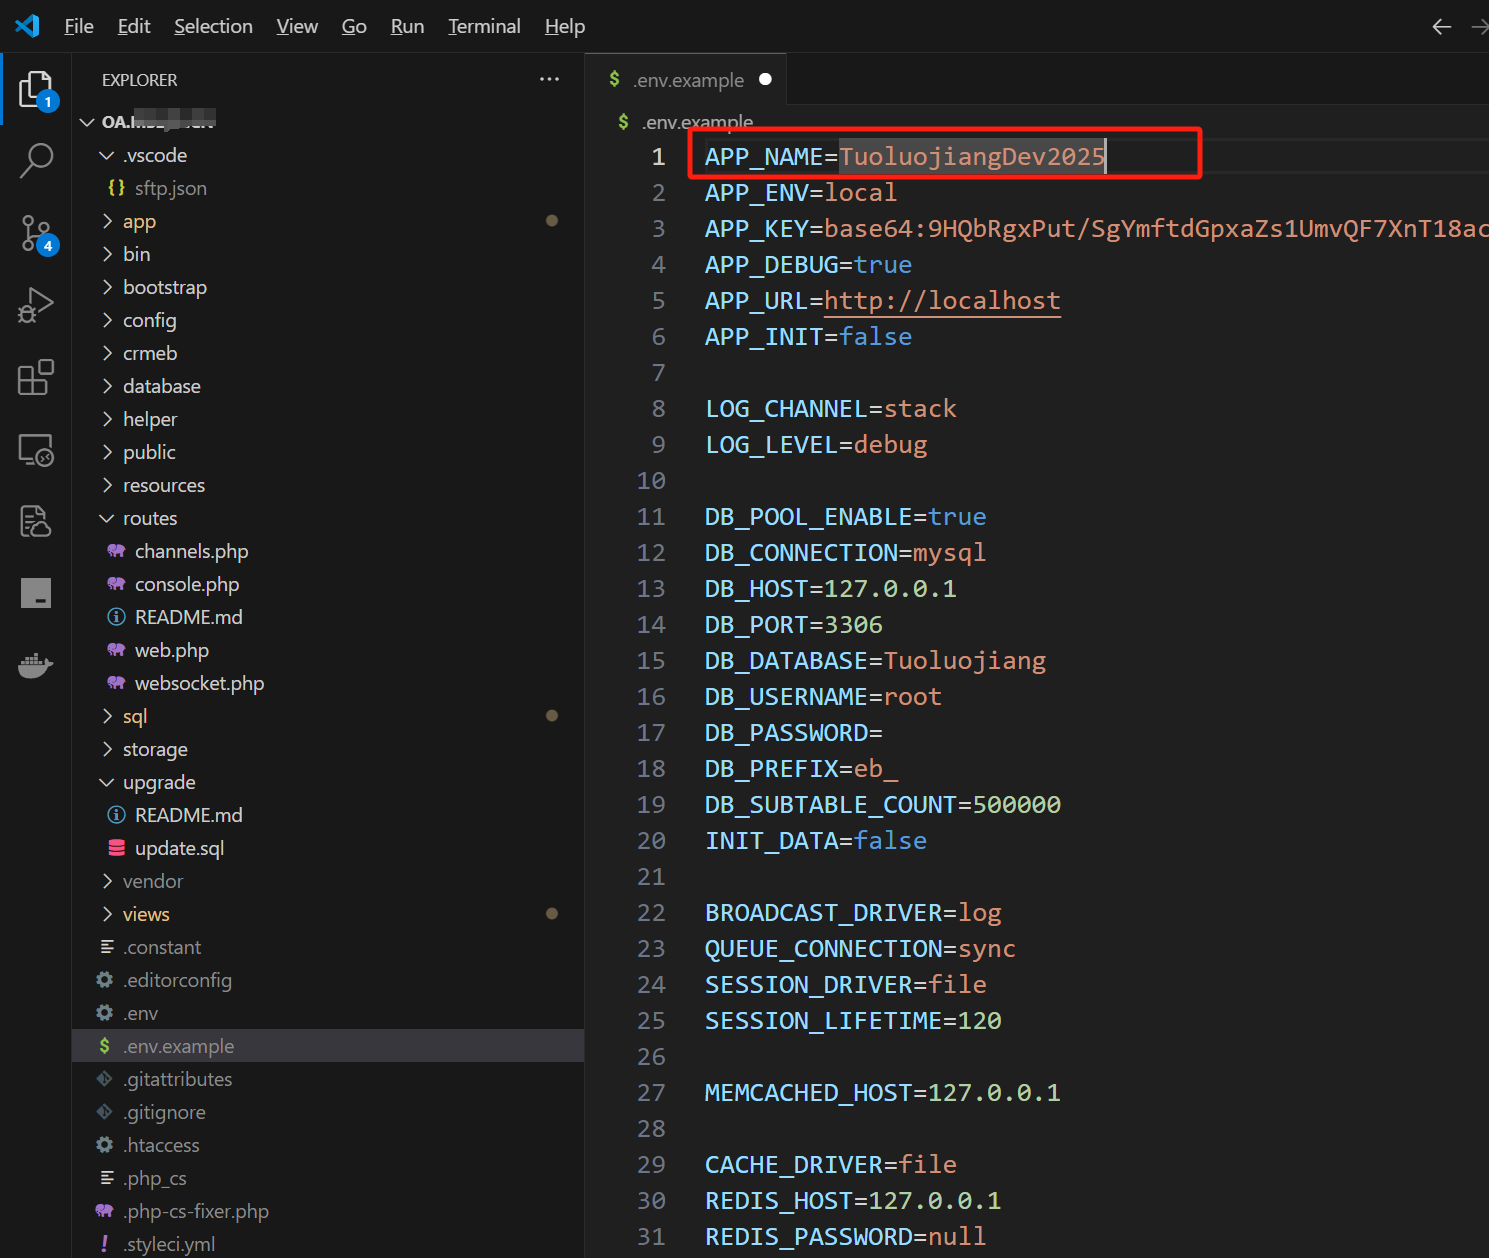
Task: Open the .editorconfig file
Action: pyautogui.click(x=328, y=980)
